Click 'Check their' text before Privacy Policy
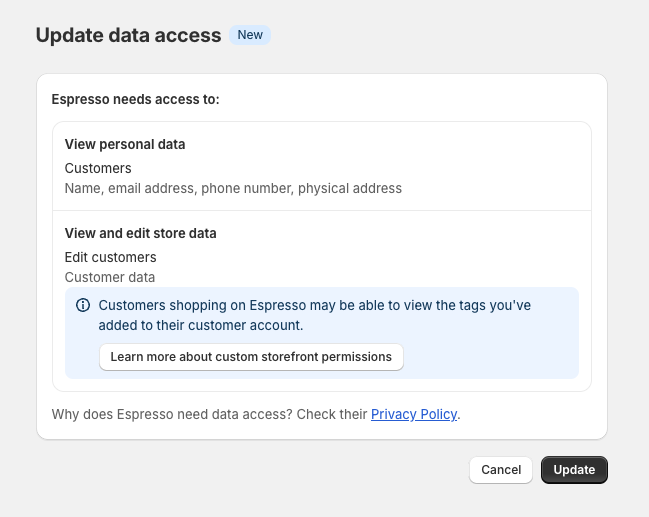649x517 pixels. 332,414
